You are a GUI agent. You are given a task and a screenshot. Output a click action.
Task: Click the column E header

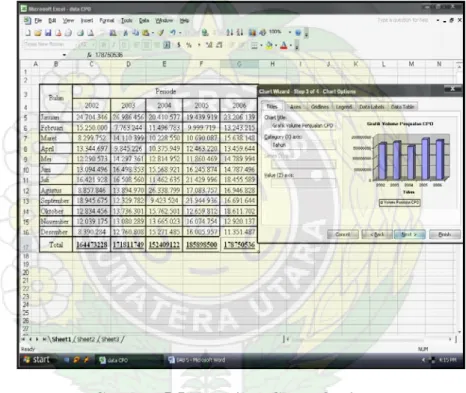(x=164, y=64)
